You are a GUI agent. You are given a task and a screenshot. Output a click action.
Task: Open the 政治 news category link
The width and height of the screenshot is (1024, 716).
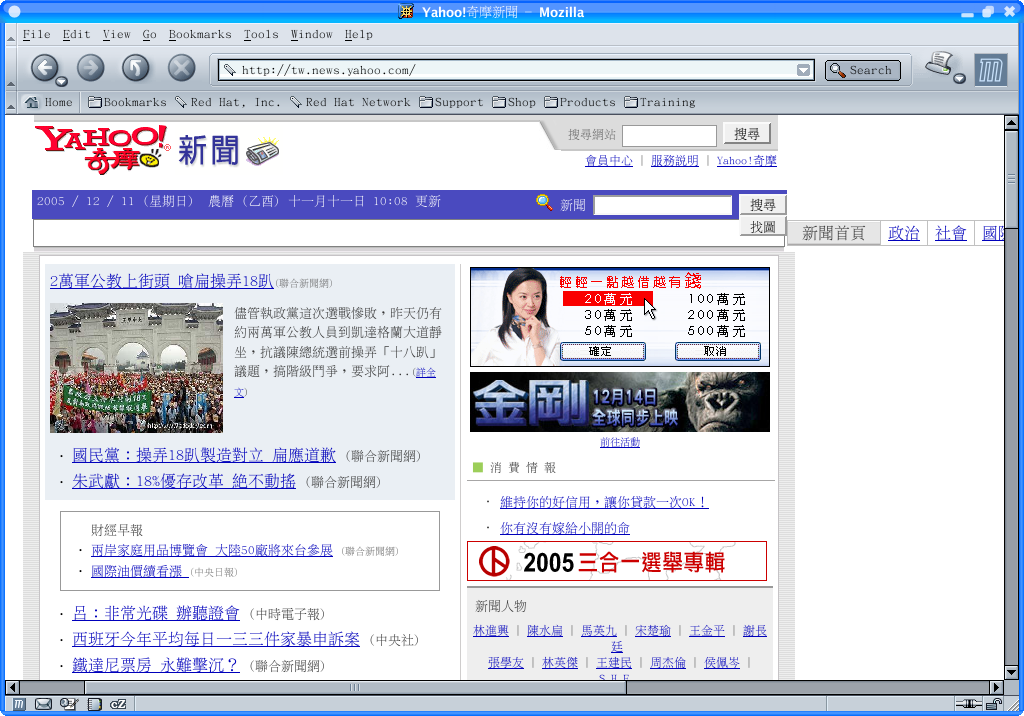(903, 233)
